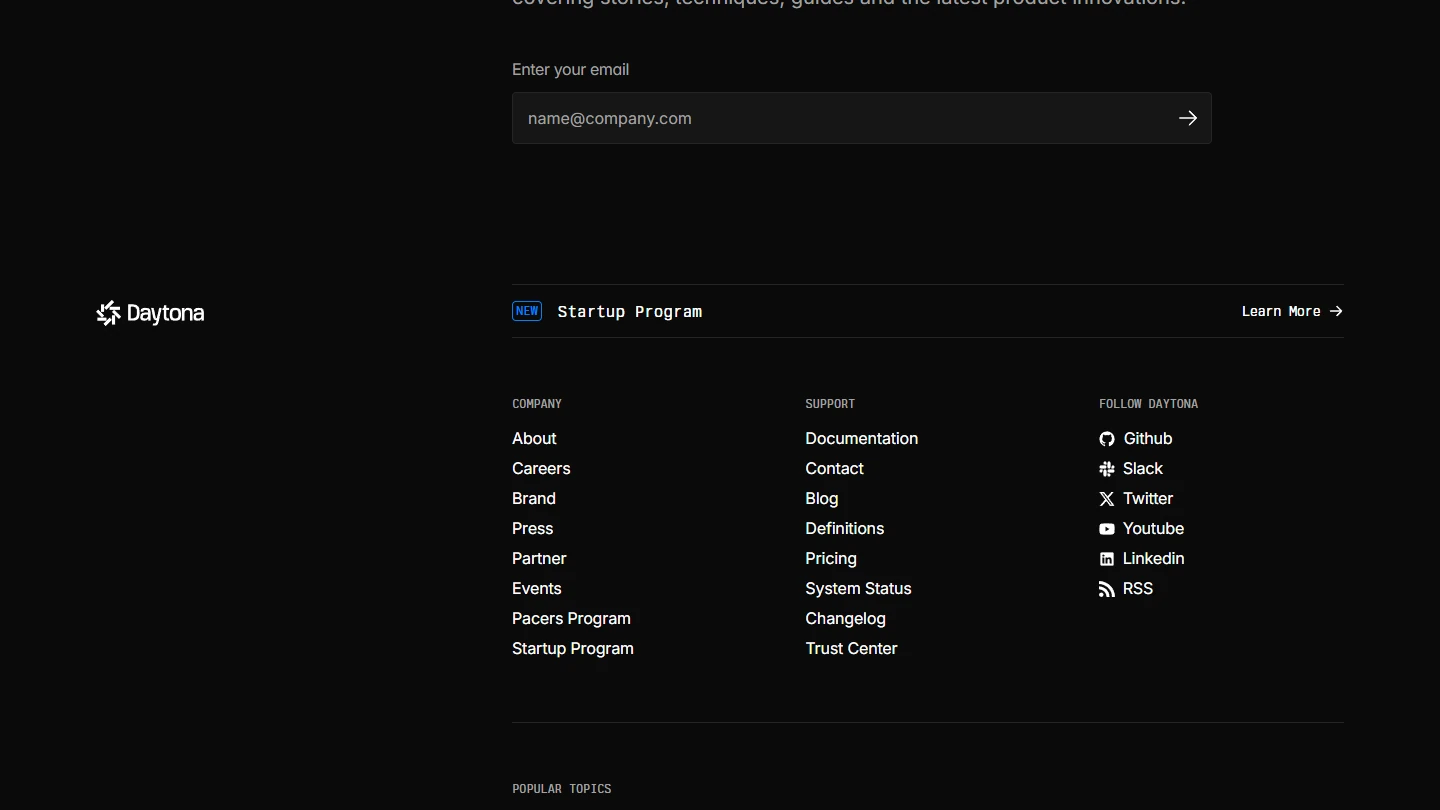The height and width of the screenshot is (810, 1440).
Task: Submit email with the arrow icon
Action: click(x=1187, y=118)
